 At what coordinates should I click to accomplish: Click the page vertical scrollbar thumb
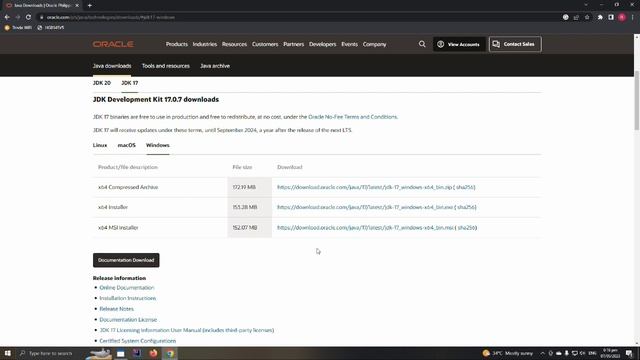point(637,100)
